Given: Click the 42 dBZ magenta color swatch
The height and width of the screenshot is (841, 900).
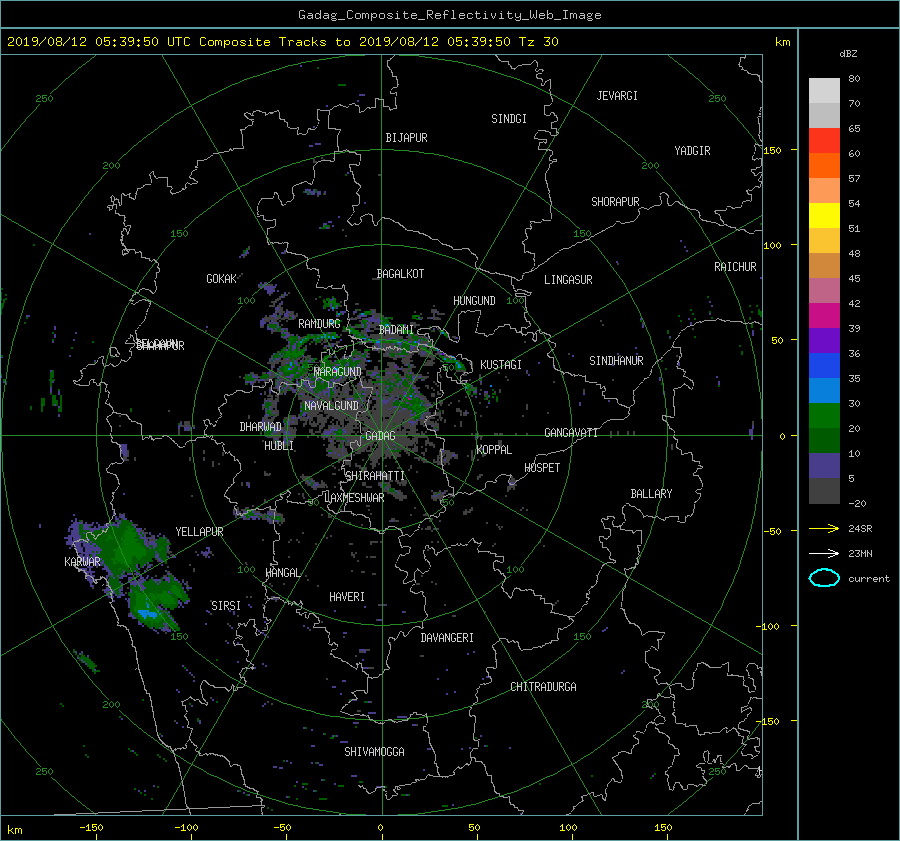Looking at the screenshot, I should click(824, 315).
